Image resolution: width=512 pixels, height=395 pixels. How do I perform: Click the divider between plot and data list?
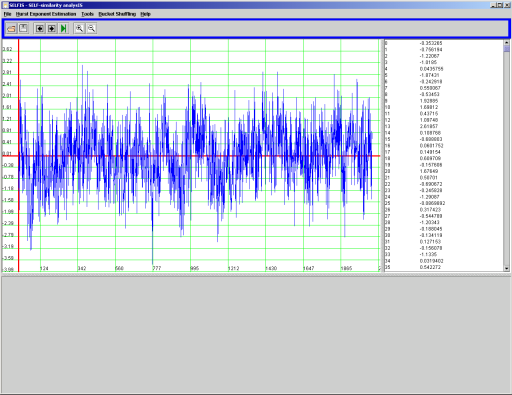coord(383,156)
